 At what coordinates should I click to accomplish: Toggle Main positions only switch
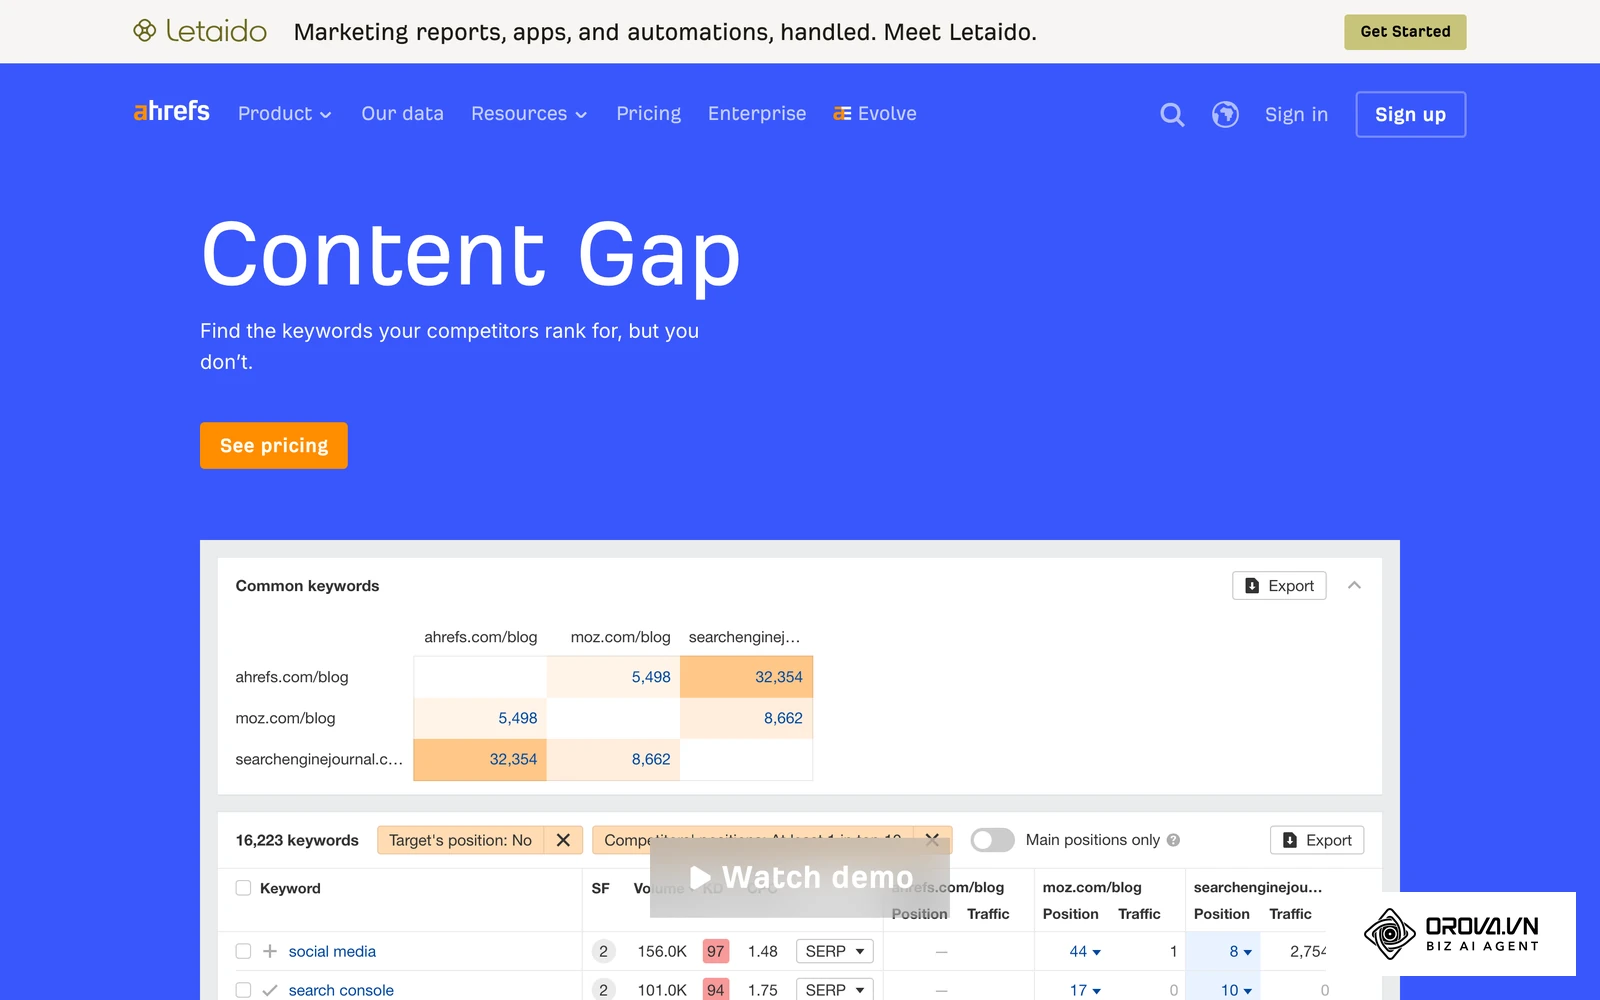pos(992,840)
